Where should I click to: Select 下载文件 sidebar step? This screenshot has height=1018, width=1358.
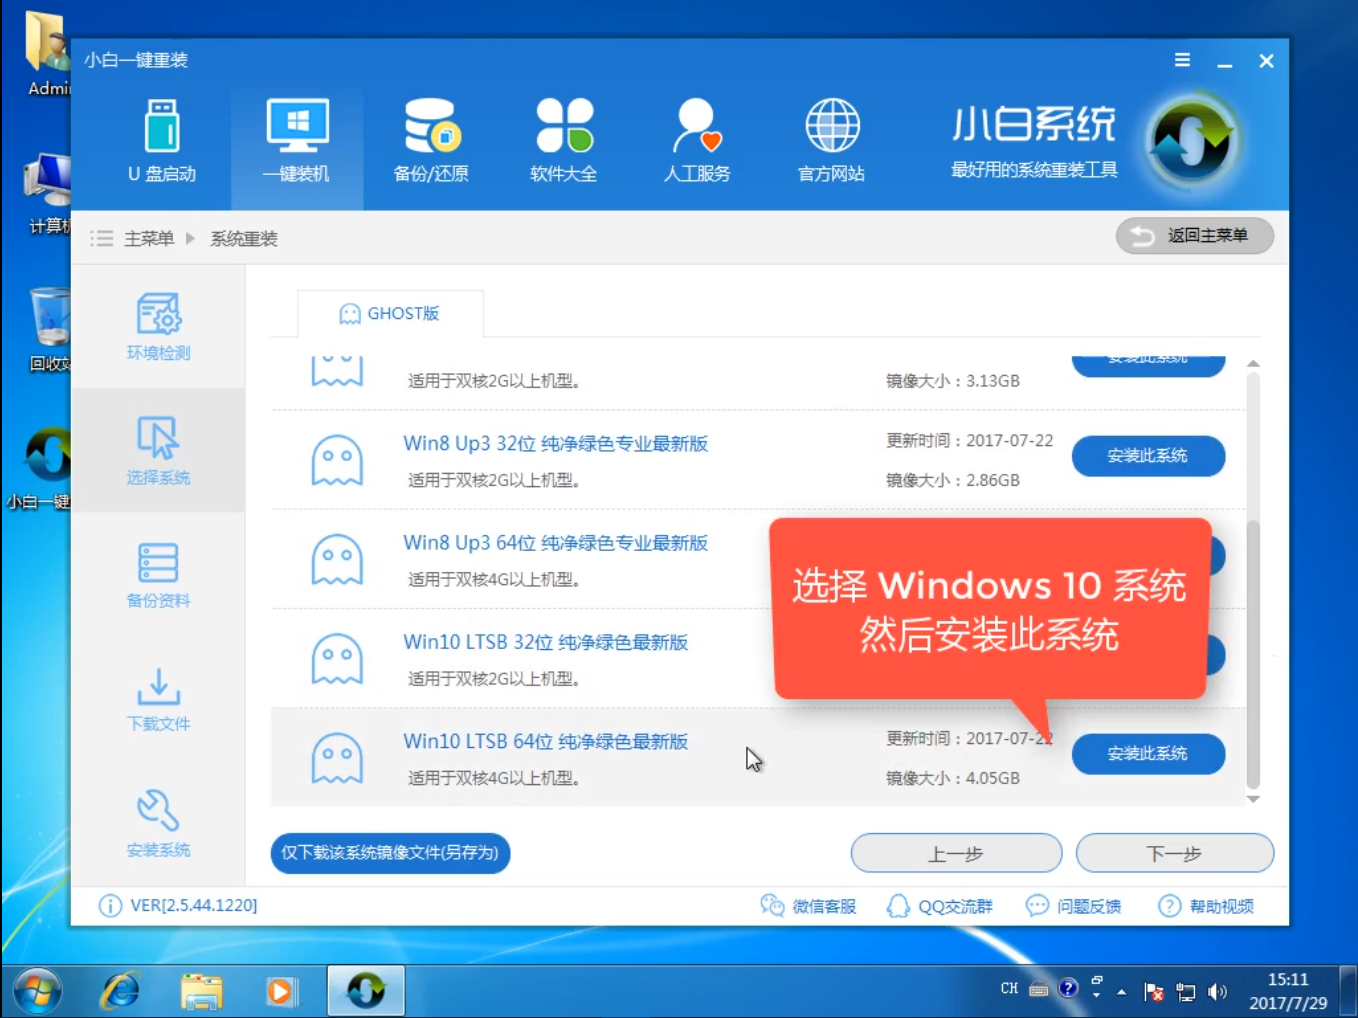coord(158,699)
